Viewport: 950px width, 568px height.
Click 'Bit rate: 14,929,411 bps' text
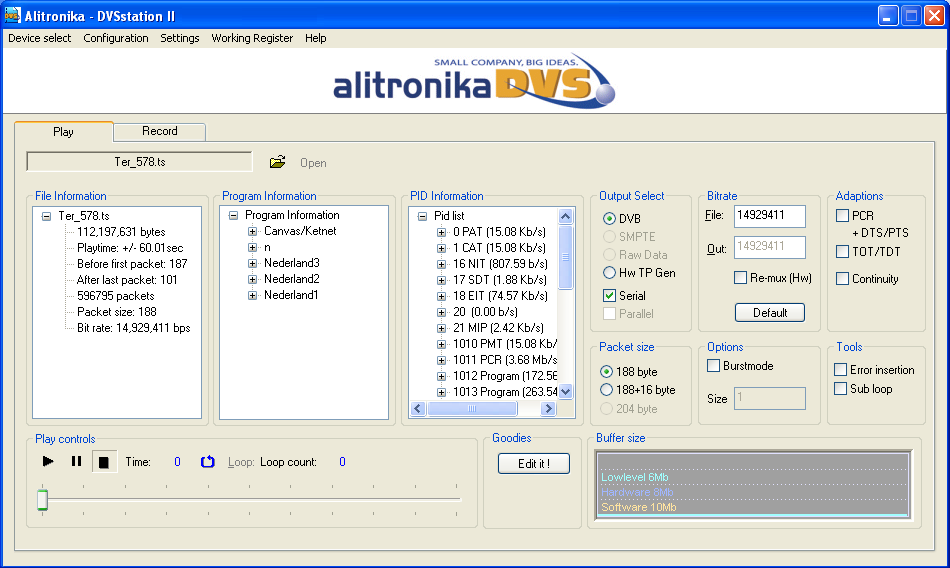click(133, 328)
